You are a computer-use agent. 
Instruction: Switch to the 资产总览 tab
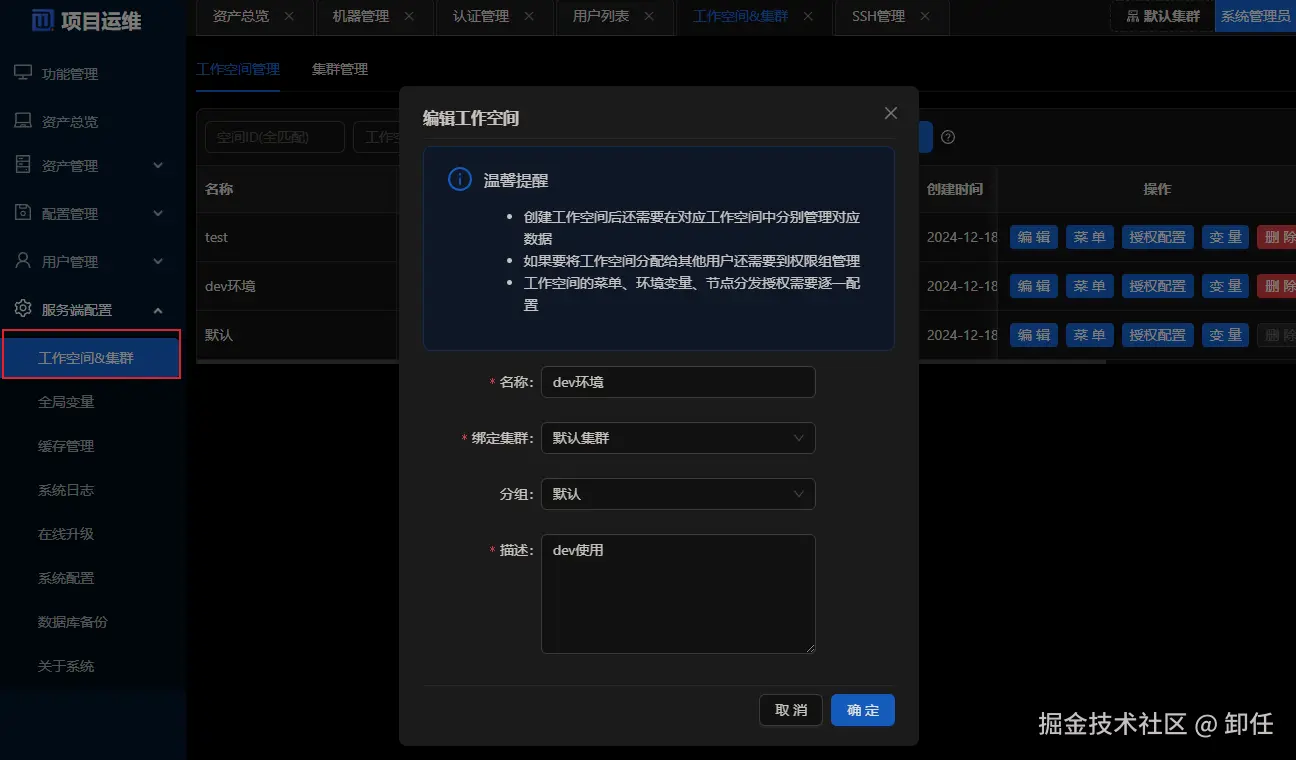241,16
